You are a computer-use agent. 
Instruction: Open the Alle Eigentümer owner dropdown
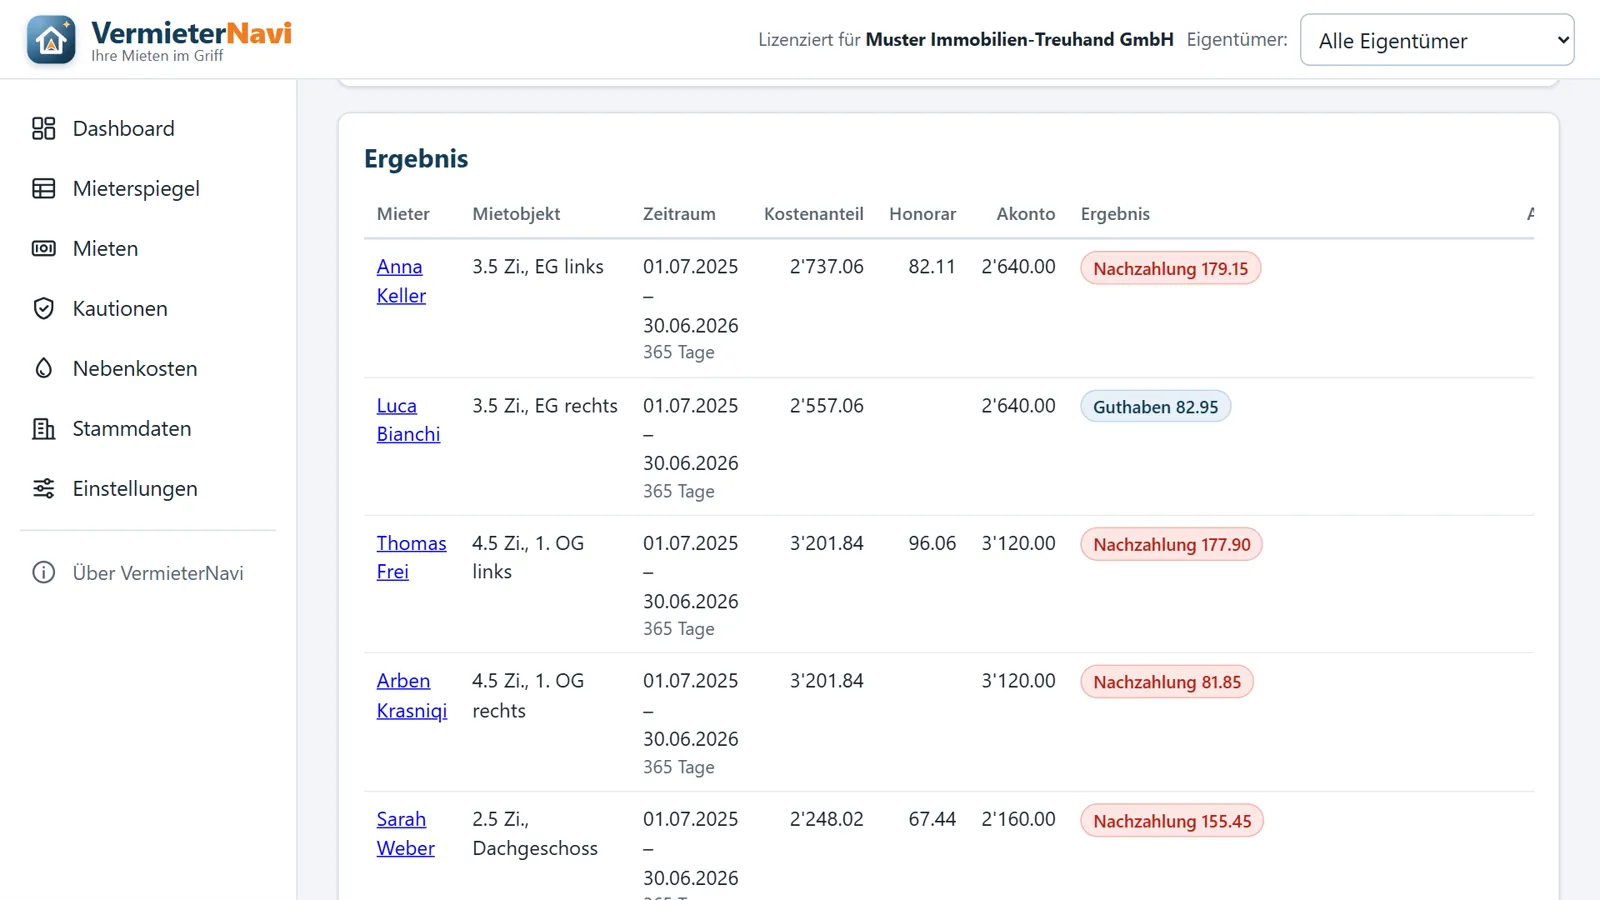coord(1437,40)
